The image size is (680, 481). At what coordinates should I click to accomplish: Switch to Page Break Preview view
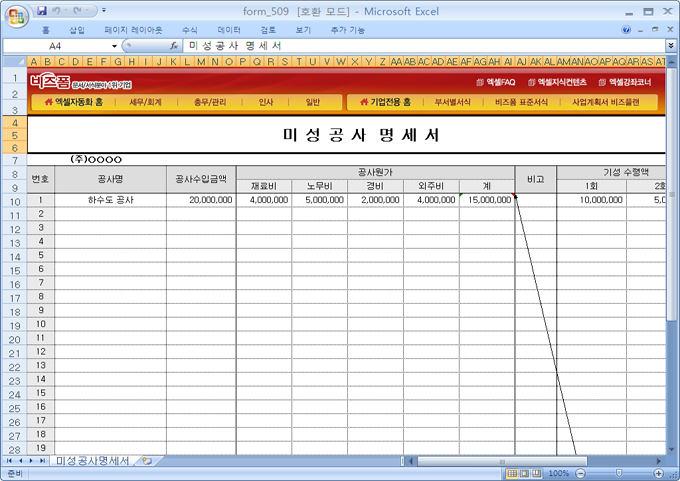537,473
